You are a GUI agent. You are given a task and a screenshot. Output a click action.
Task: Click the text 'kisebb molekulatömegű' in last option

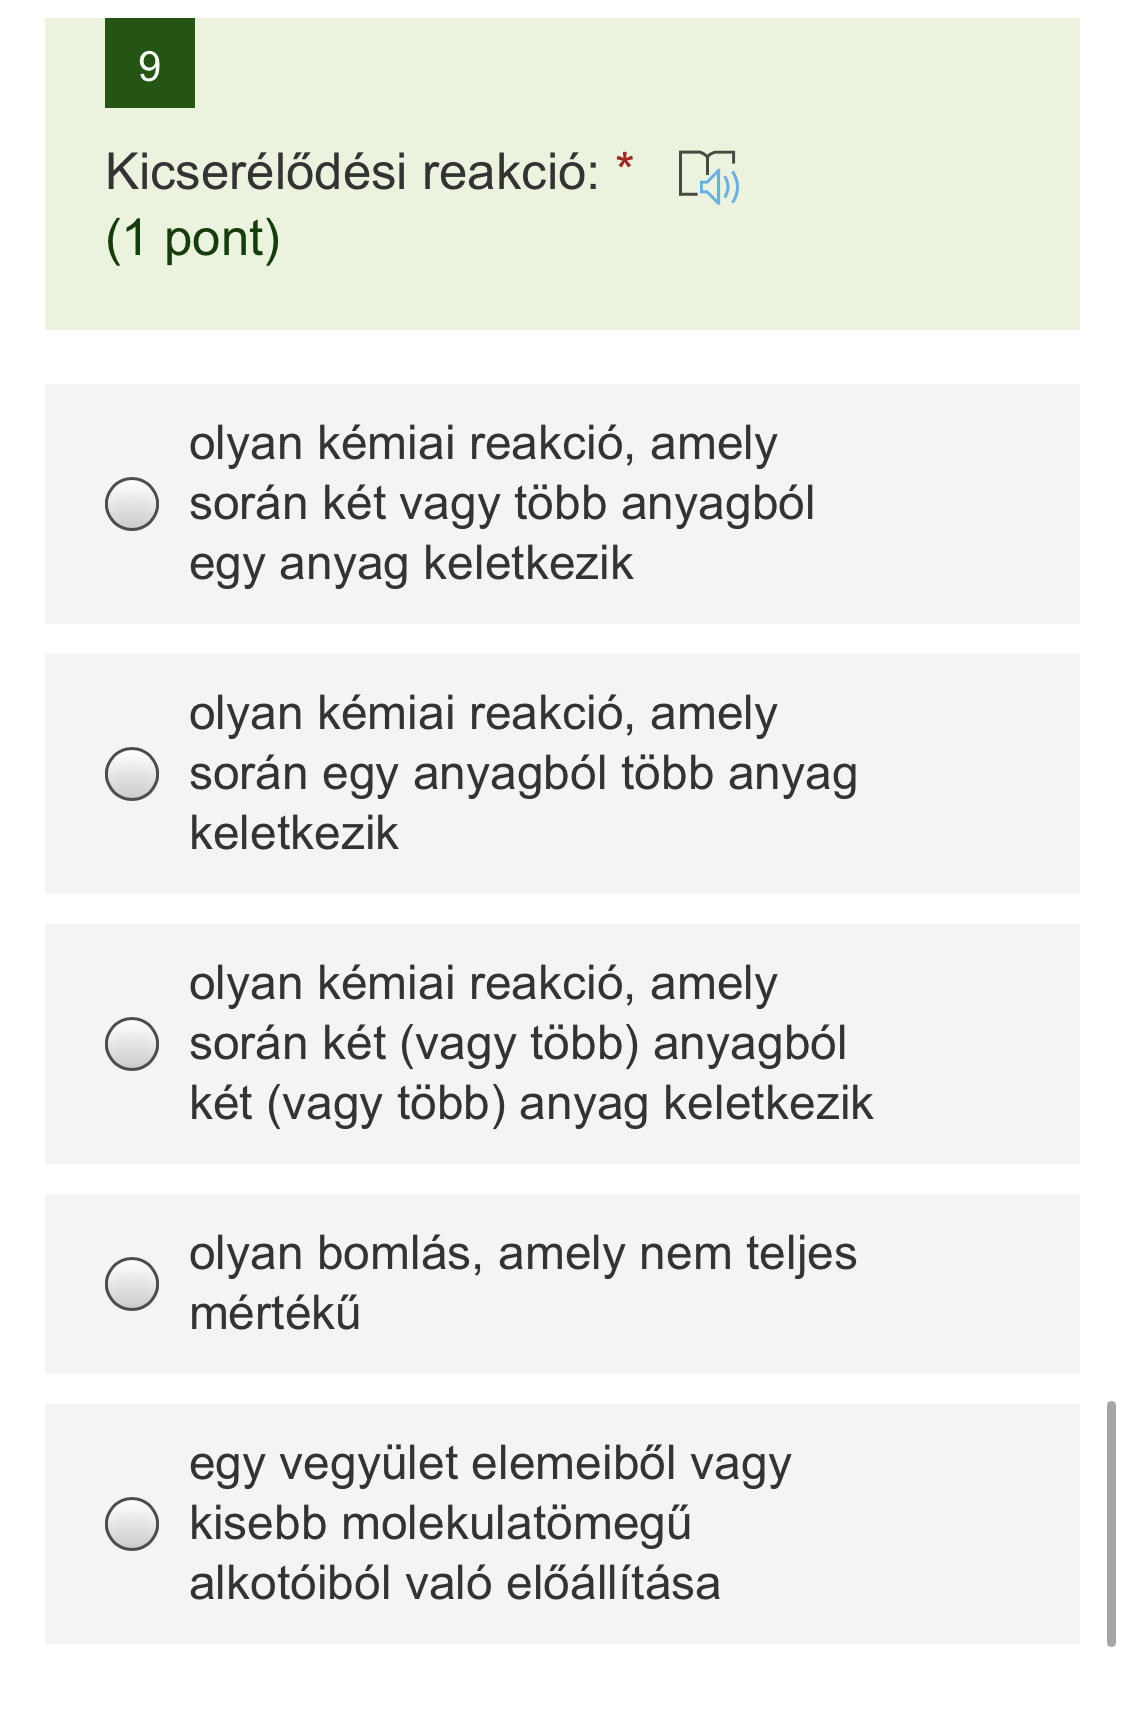tap(441, 1523)
